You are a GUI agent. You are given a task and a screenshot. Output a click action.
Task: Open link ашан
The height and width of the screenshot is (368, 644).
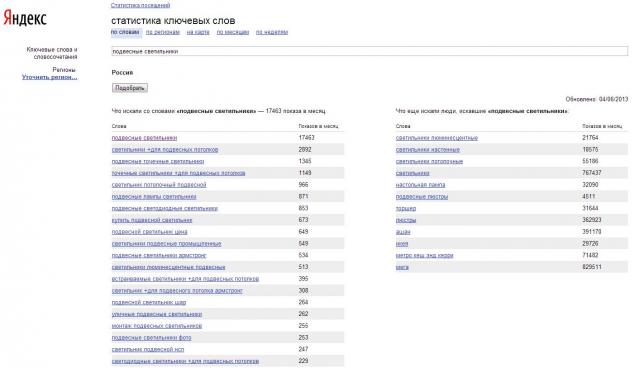(403, 232)
